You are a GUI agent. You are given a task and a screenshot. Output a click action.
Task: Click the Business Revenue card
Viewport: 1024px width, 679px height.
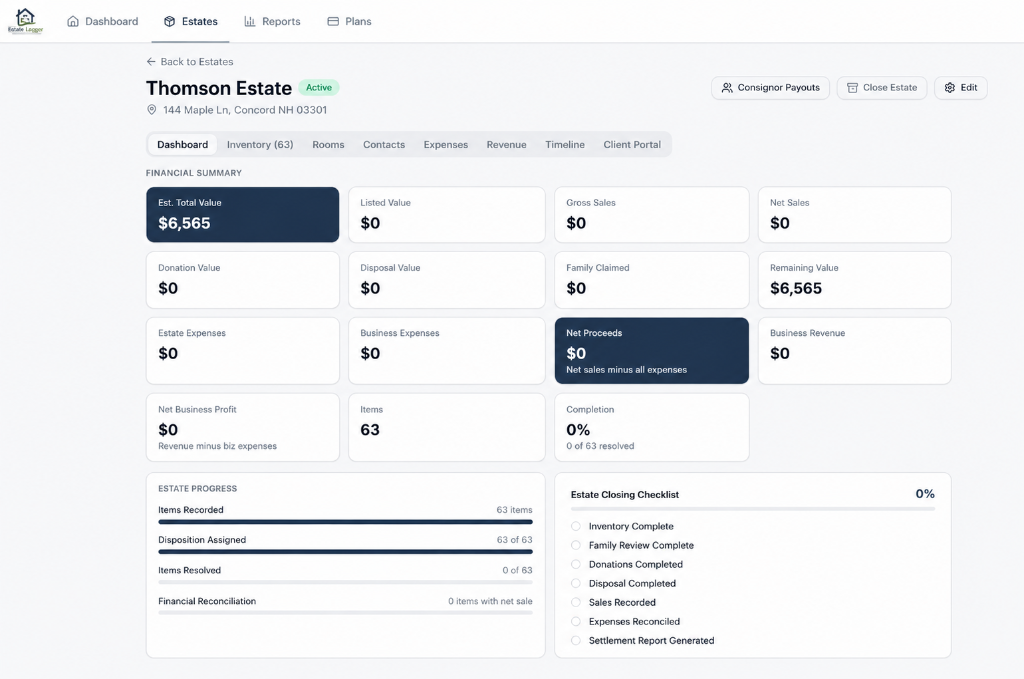coord(855,351)
